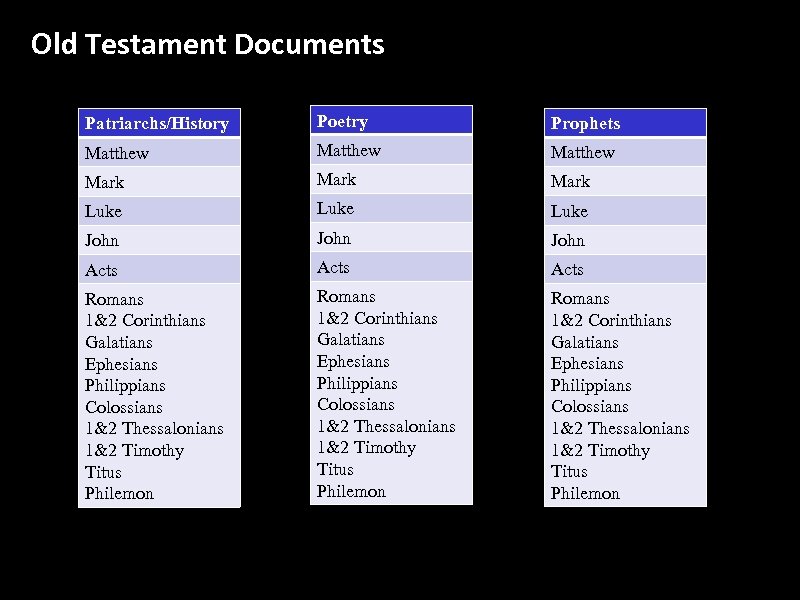The height and width of the screenshot is (600, 800).
Task: Select Colossians in the Prophets table
Action: pyautogui.click(x=590, y=406)
